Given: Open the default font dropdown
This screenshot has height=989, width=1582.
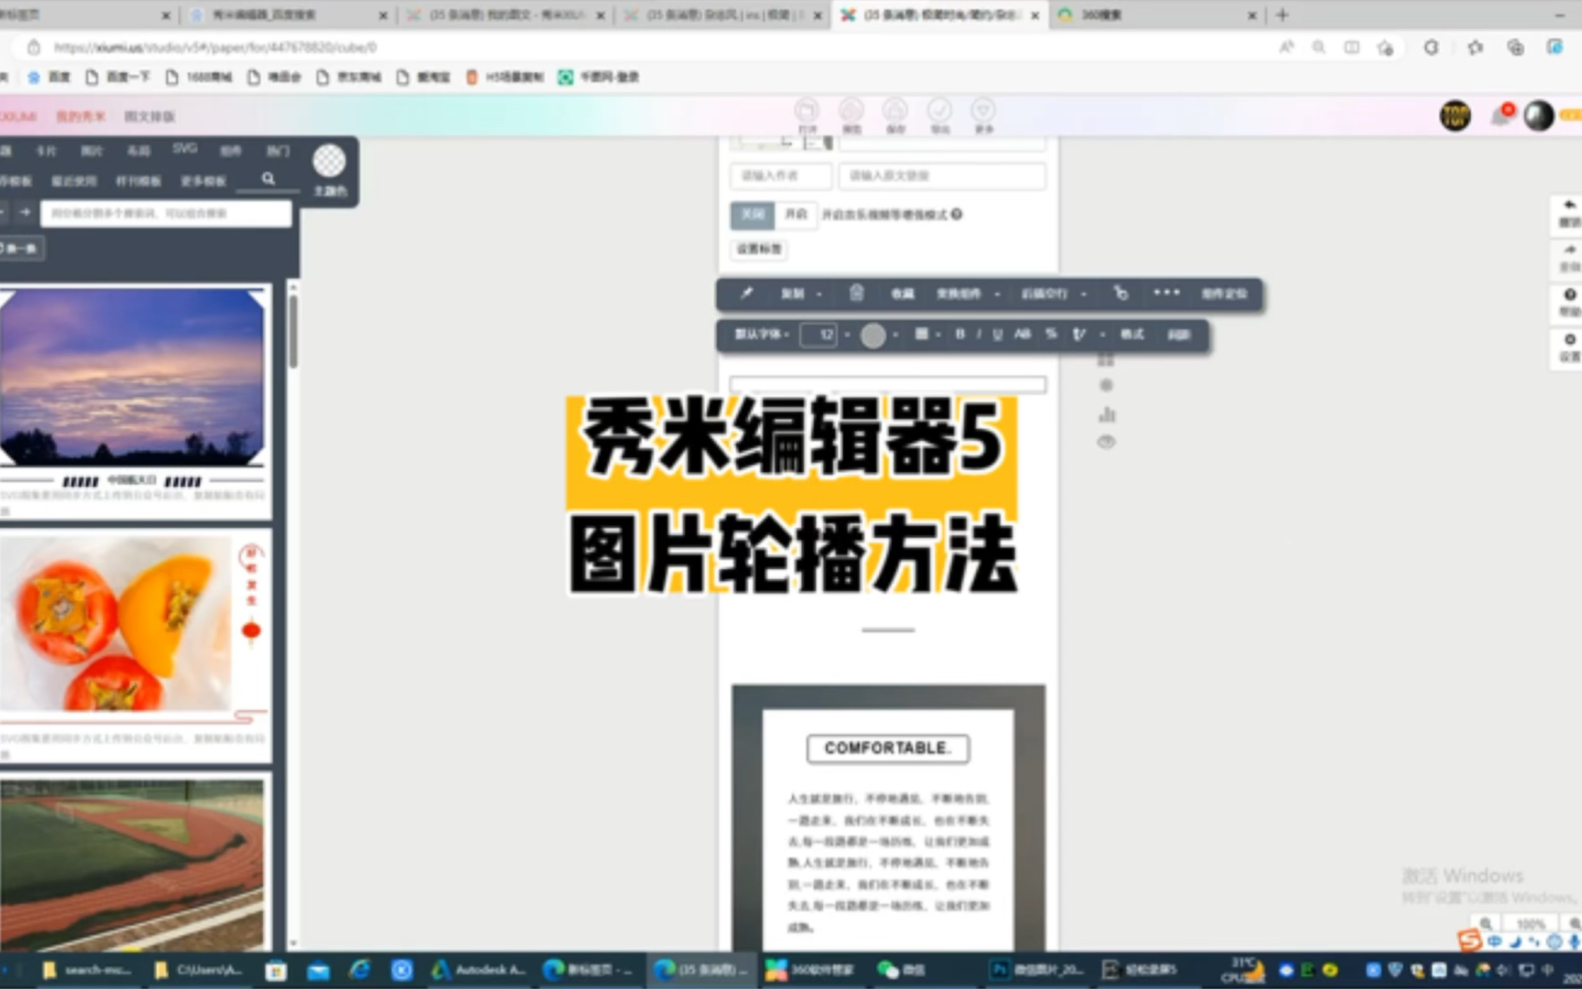Looking at the screenshot, I should (x=762, y=334).
